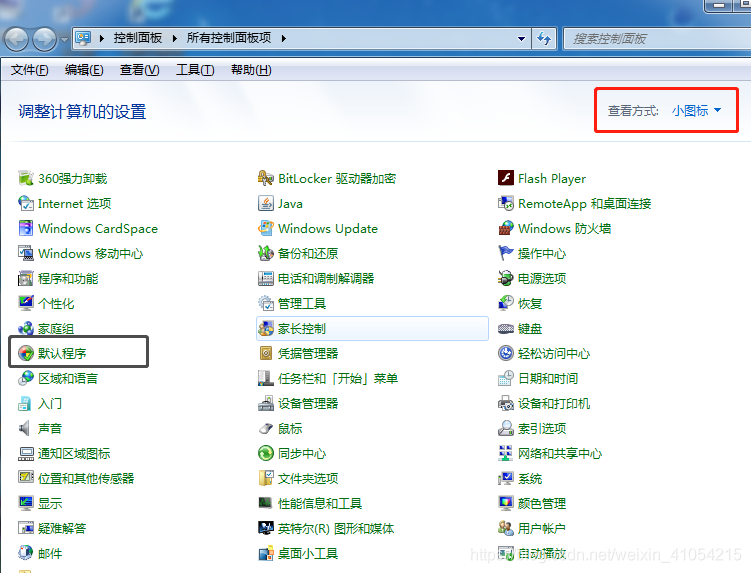Screen dimensions: 751x573
Task: Open the 系统 link
Action: (x=530, y=478)
